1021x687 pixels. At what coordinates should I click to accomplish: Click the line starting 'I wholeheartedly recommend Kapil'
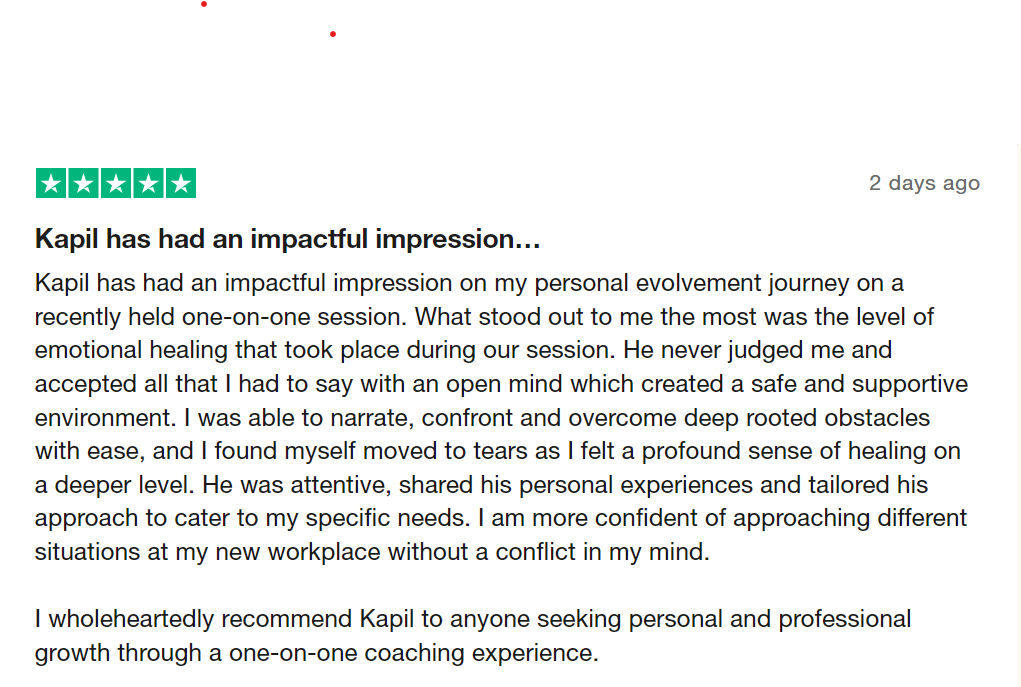[473, 619]
